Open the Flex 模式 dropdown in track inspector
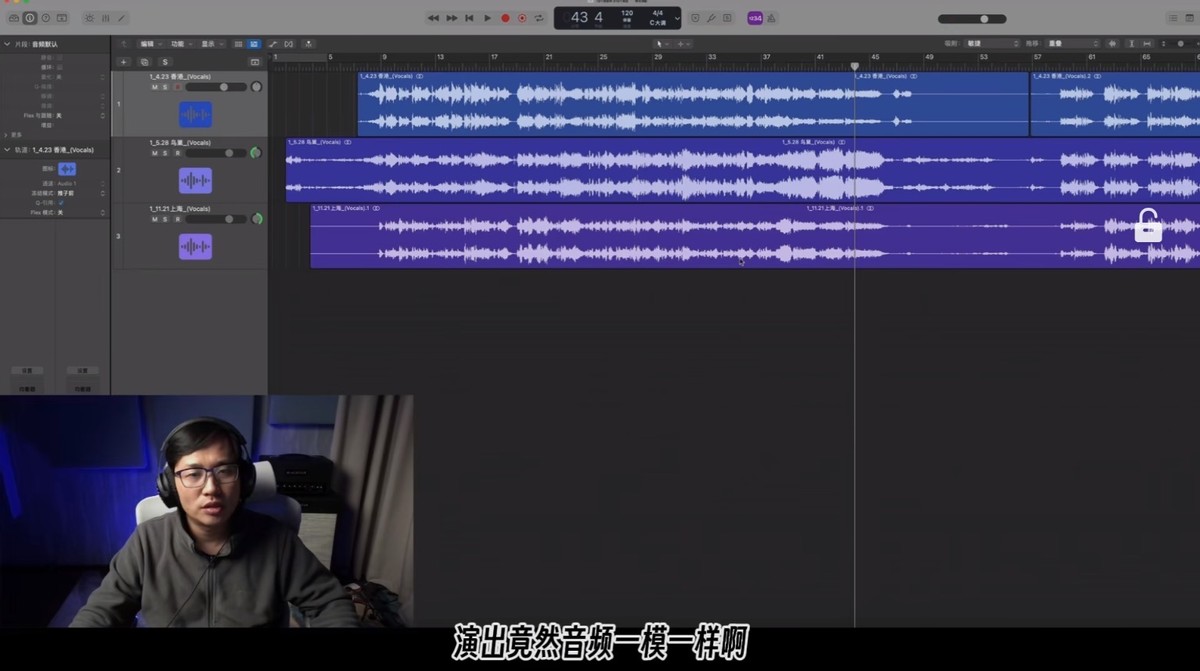Screen dimensions: 1200x671 pyautogui.click(x=80, y=212)
